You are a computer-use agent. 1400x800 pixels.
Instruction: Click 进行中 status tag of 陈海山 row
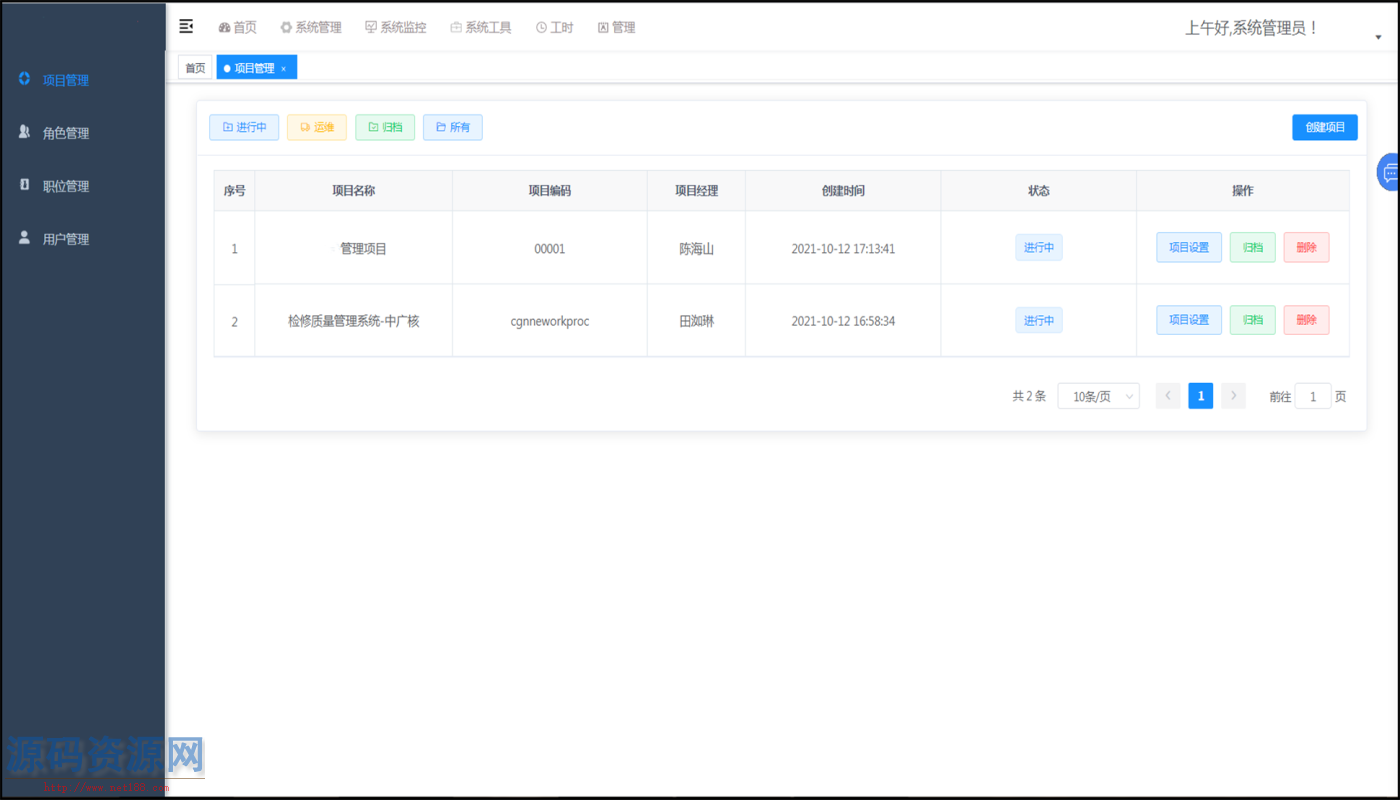click(x=1039, y=247)
